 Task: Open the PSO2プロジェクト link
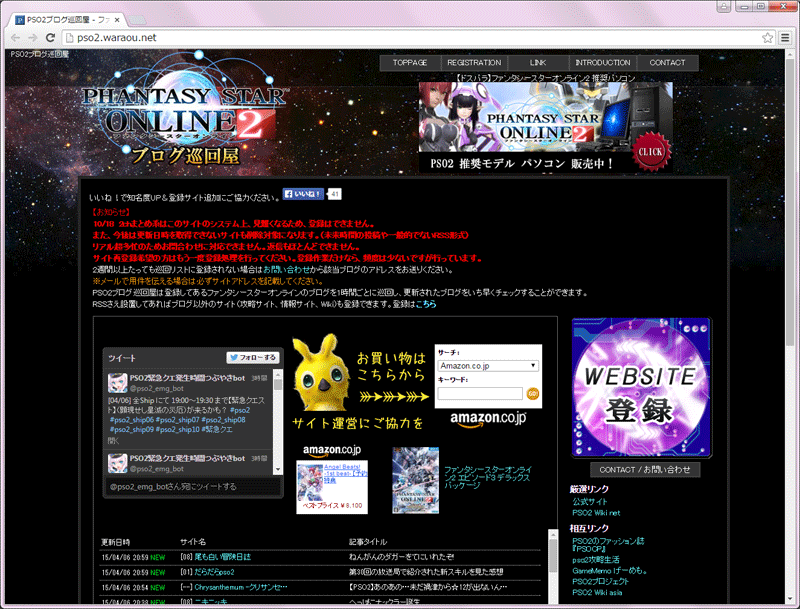601,581
